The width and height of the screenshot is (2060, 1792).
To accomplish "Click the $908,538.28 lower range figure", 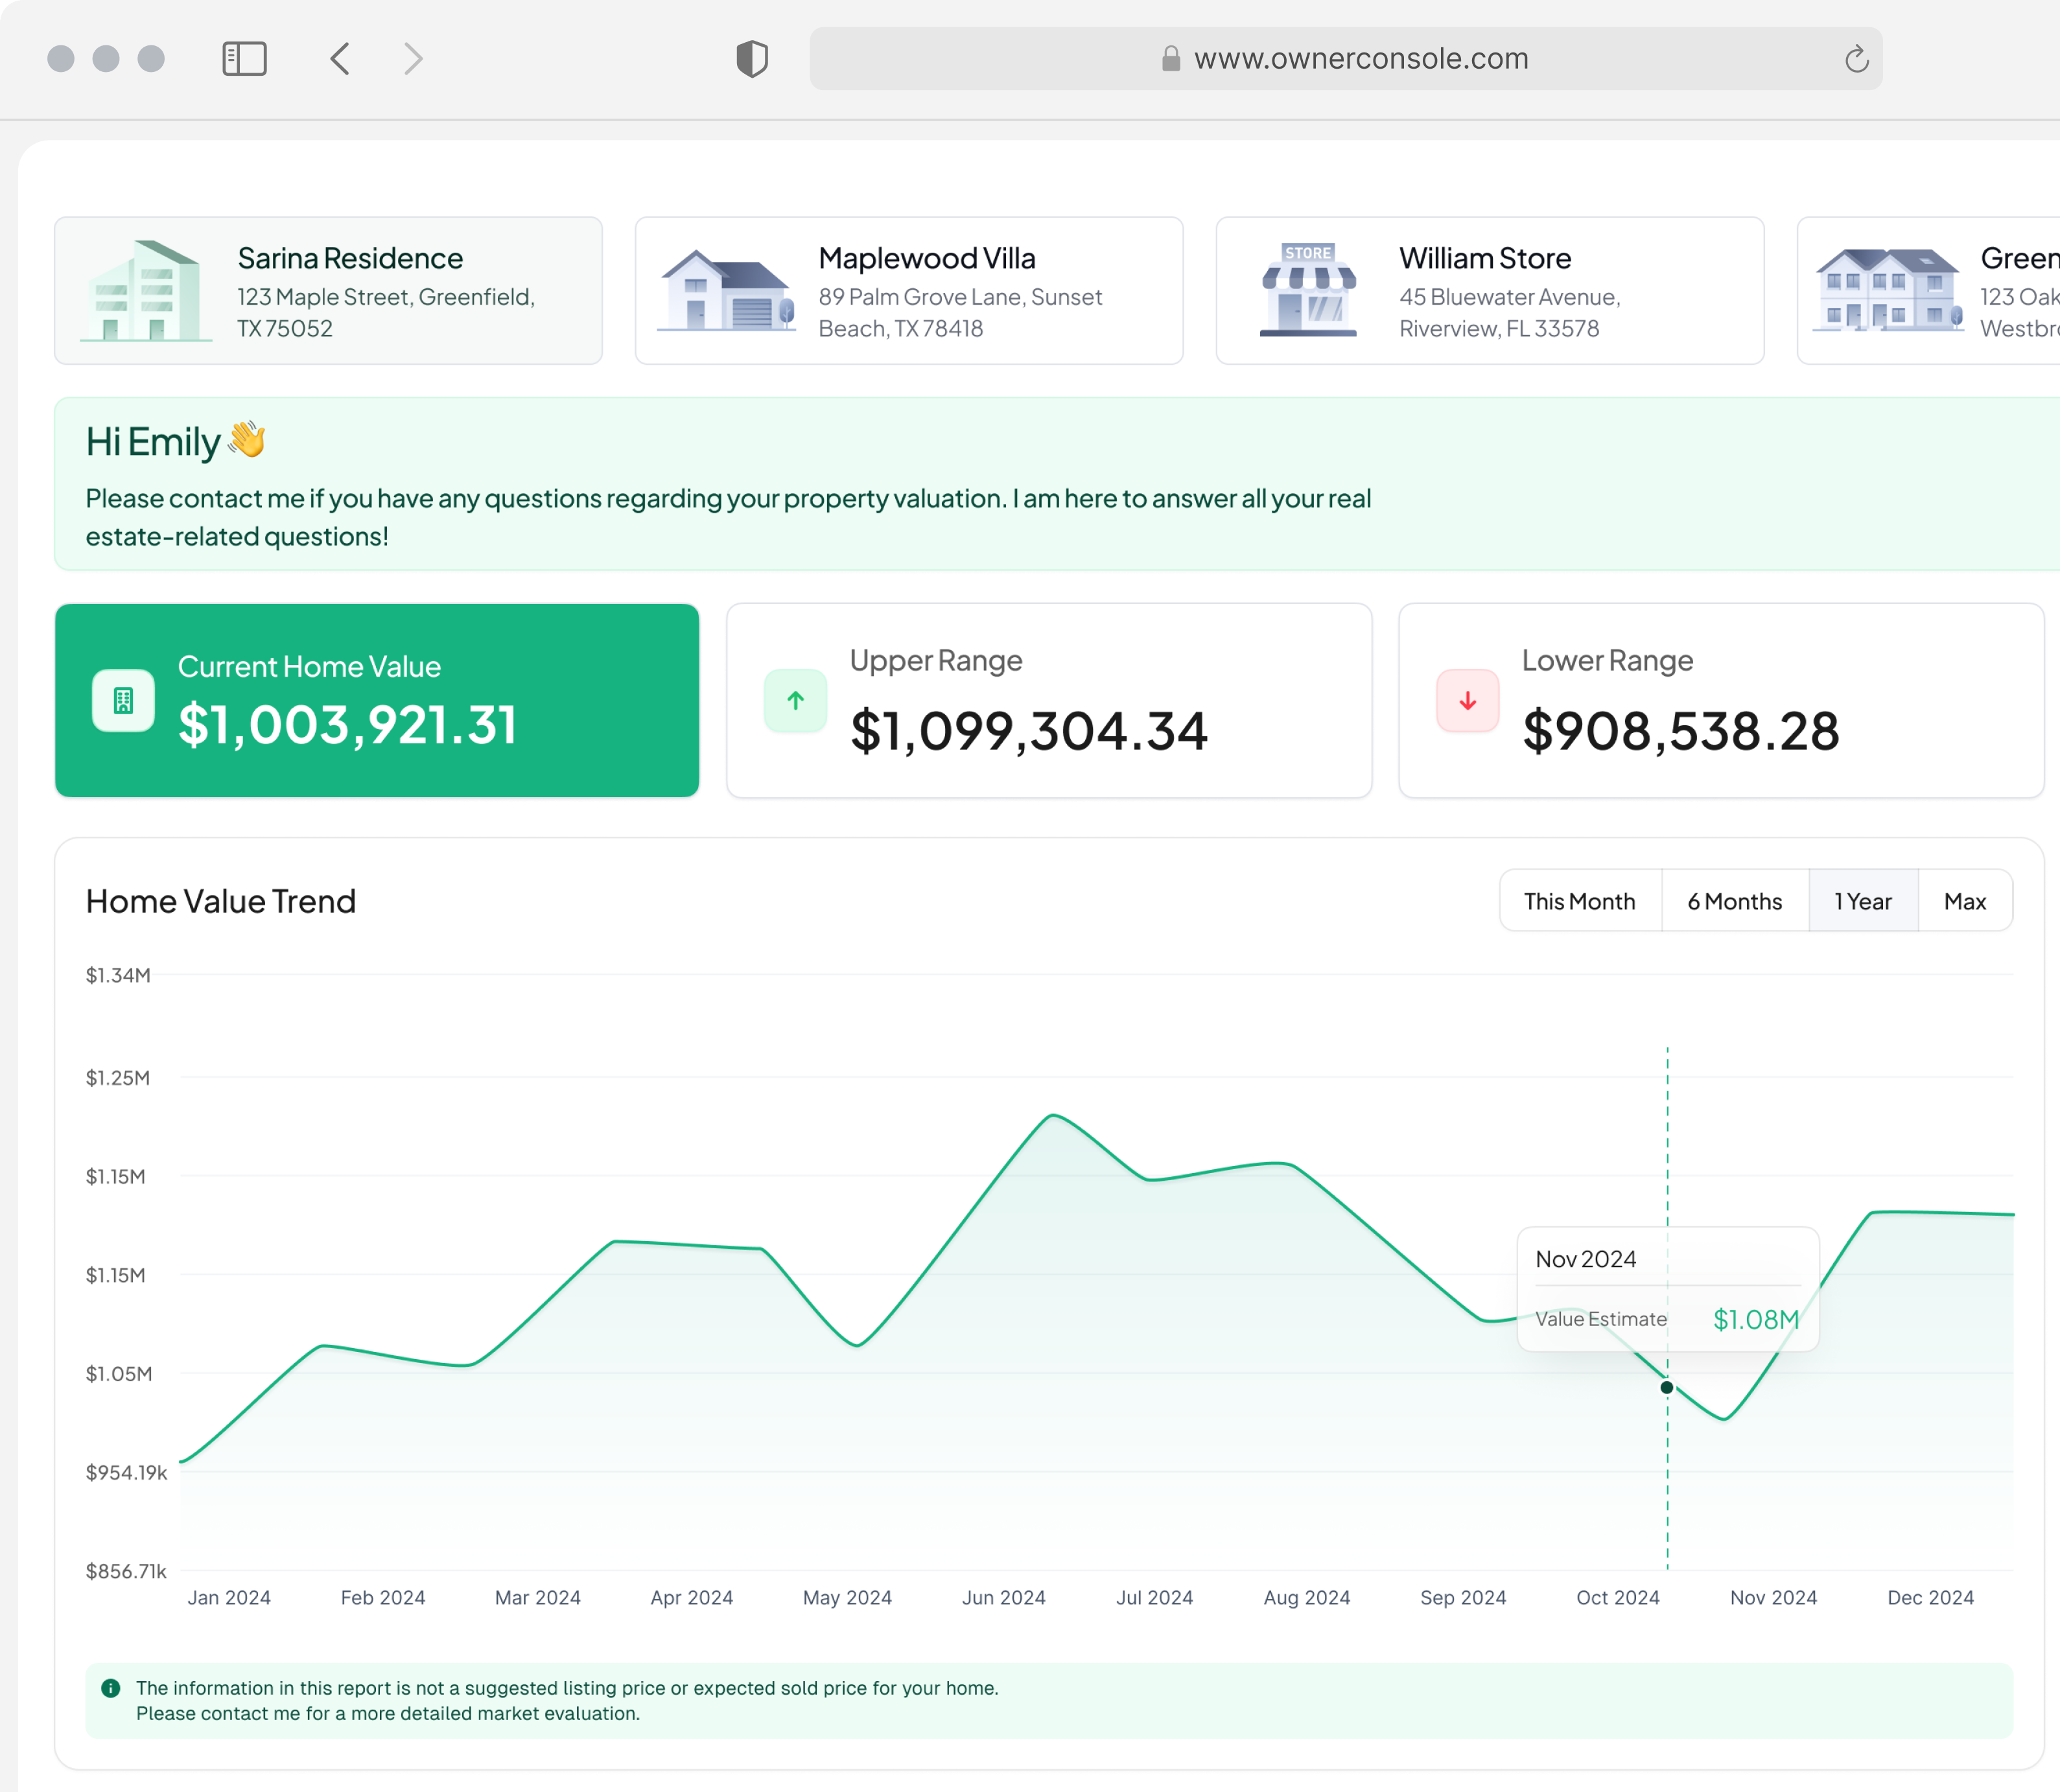I will click(x=1681, y=731).
